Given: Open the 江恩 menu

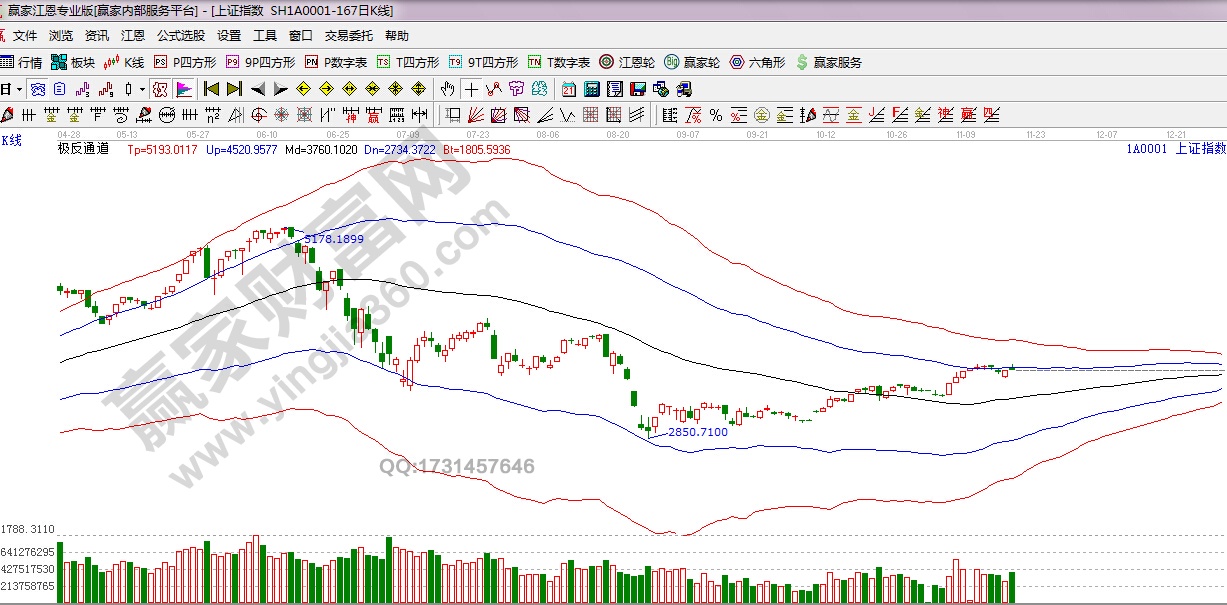Looking at the screenshot, I should tap(133, 35).
